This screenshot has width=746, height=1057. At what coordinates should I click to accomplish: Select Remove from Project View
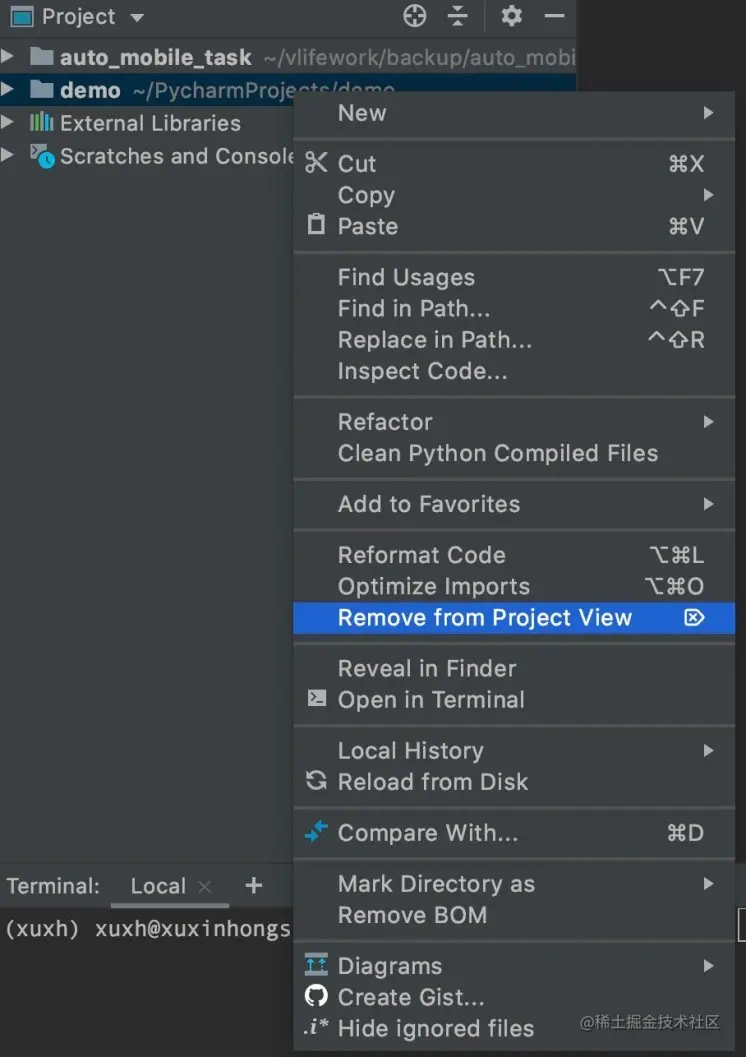(x=485, y=618)
